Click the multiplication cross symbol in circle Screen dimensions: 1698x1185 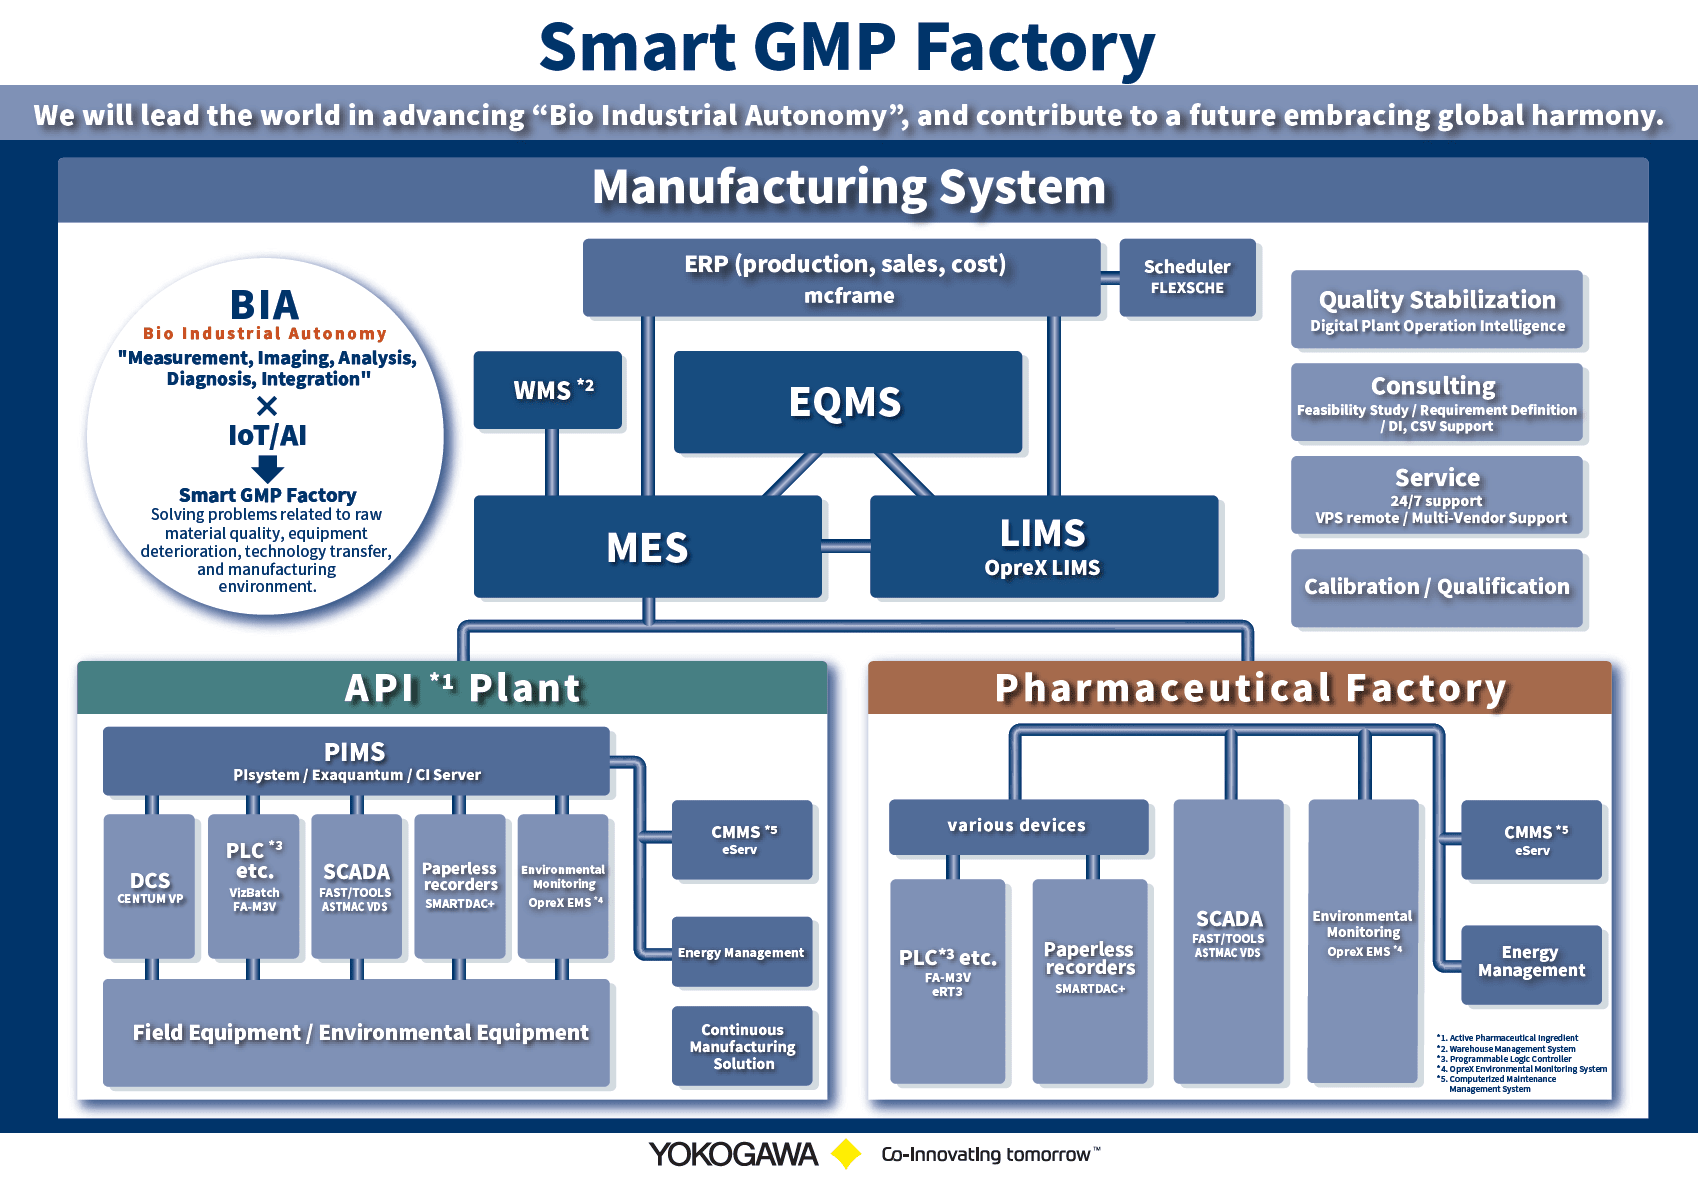pos(267,406)
